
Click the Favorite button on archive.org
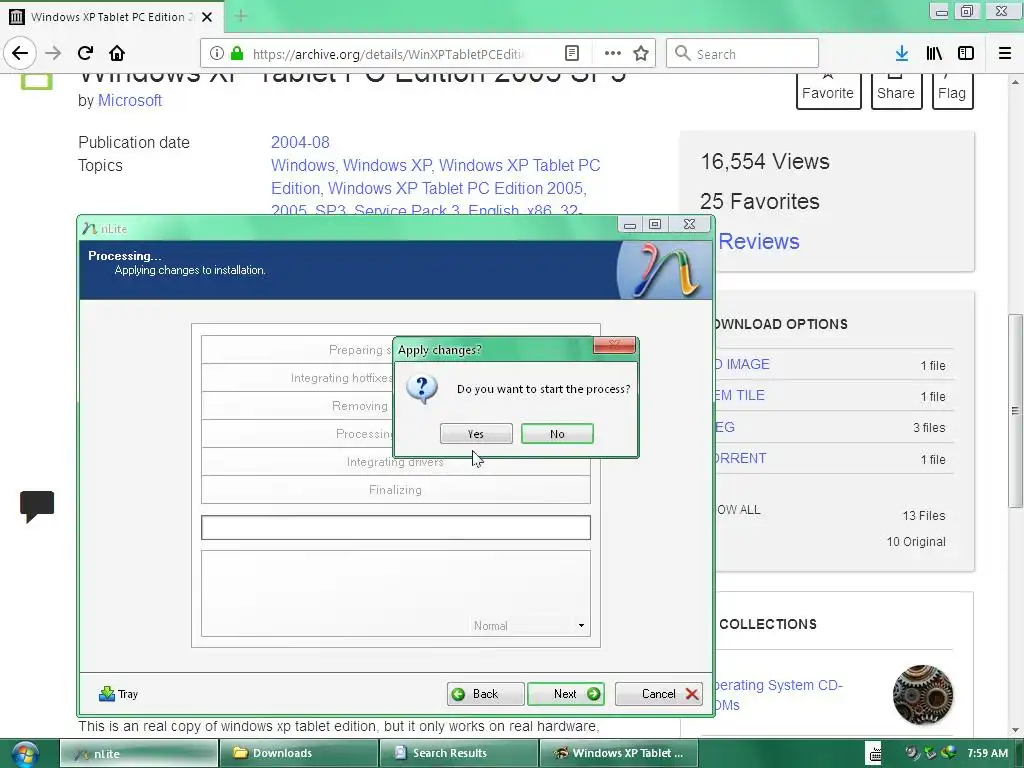(x=828, y=91)
